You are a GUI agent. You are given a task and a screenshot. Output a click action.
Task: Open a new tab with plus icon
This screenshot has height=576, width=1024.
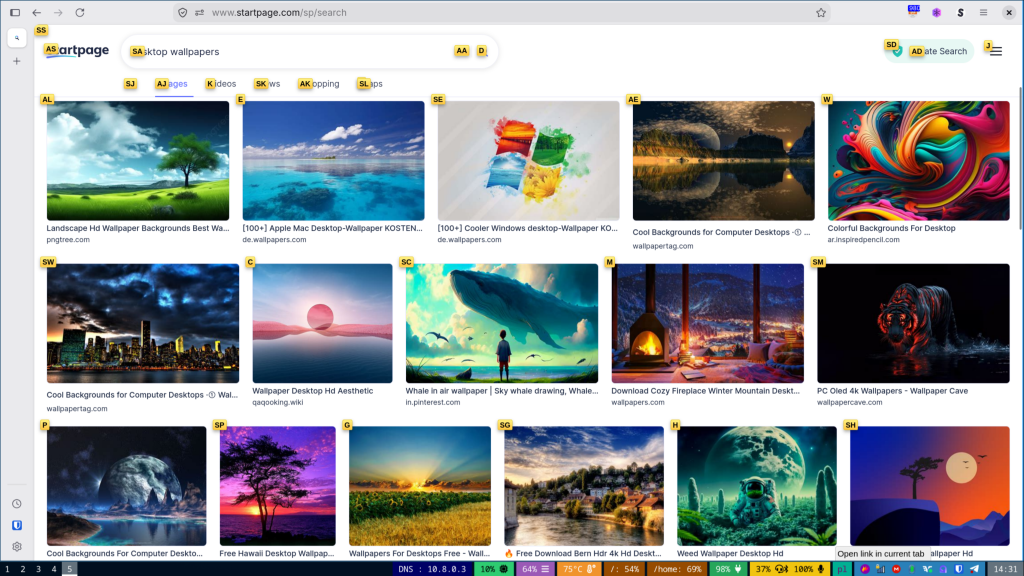click(17, 61)
